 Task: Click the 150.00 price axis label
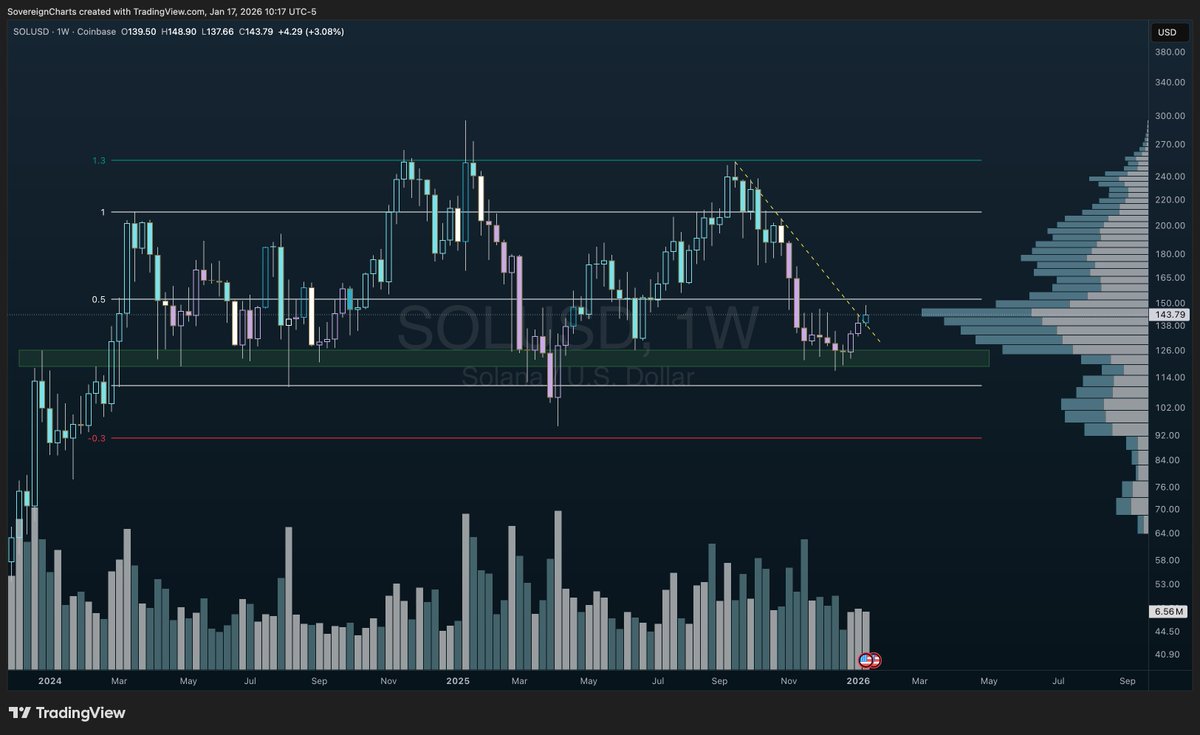[x=1169, y=303]
